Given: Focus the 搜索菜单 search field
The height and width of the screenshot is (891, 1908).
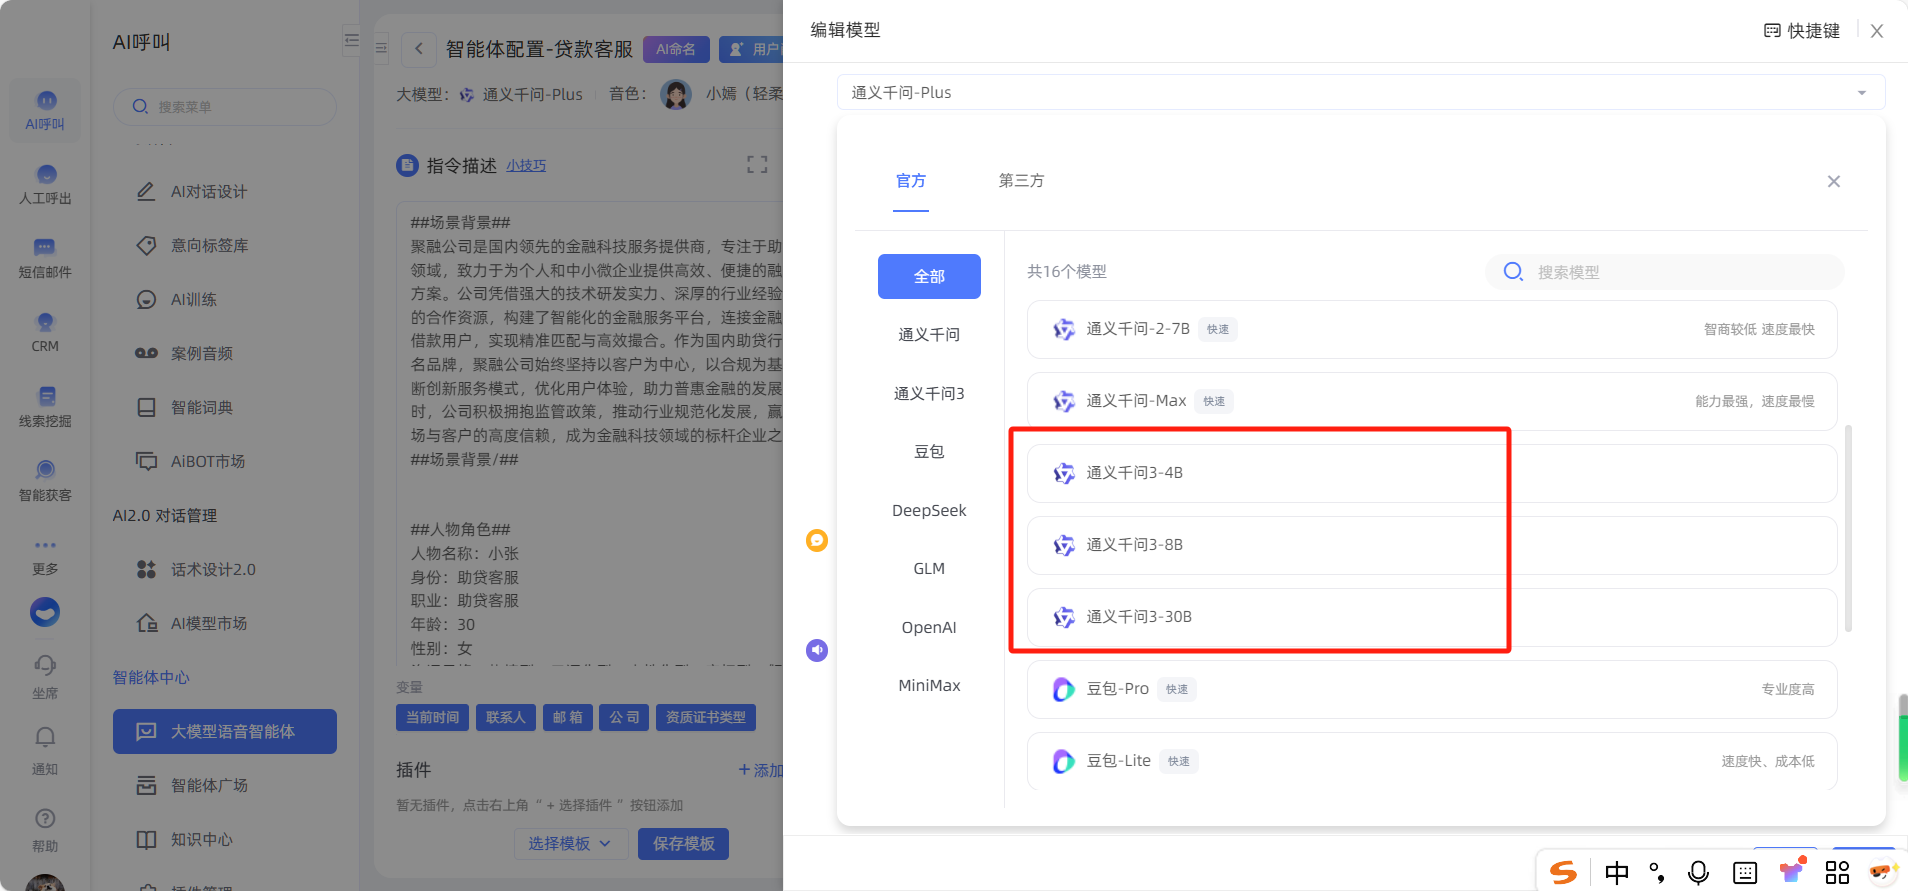Looking at the screenshot, I should (x=225, y=106).
